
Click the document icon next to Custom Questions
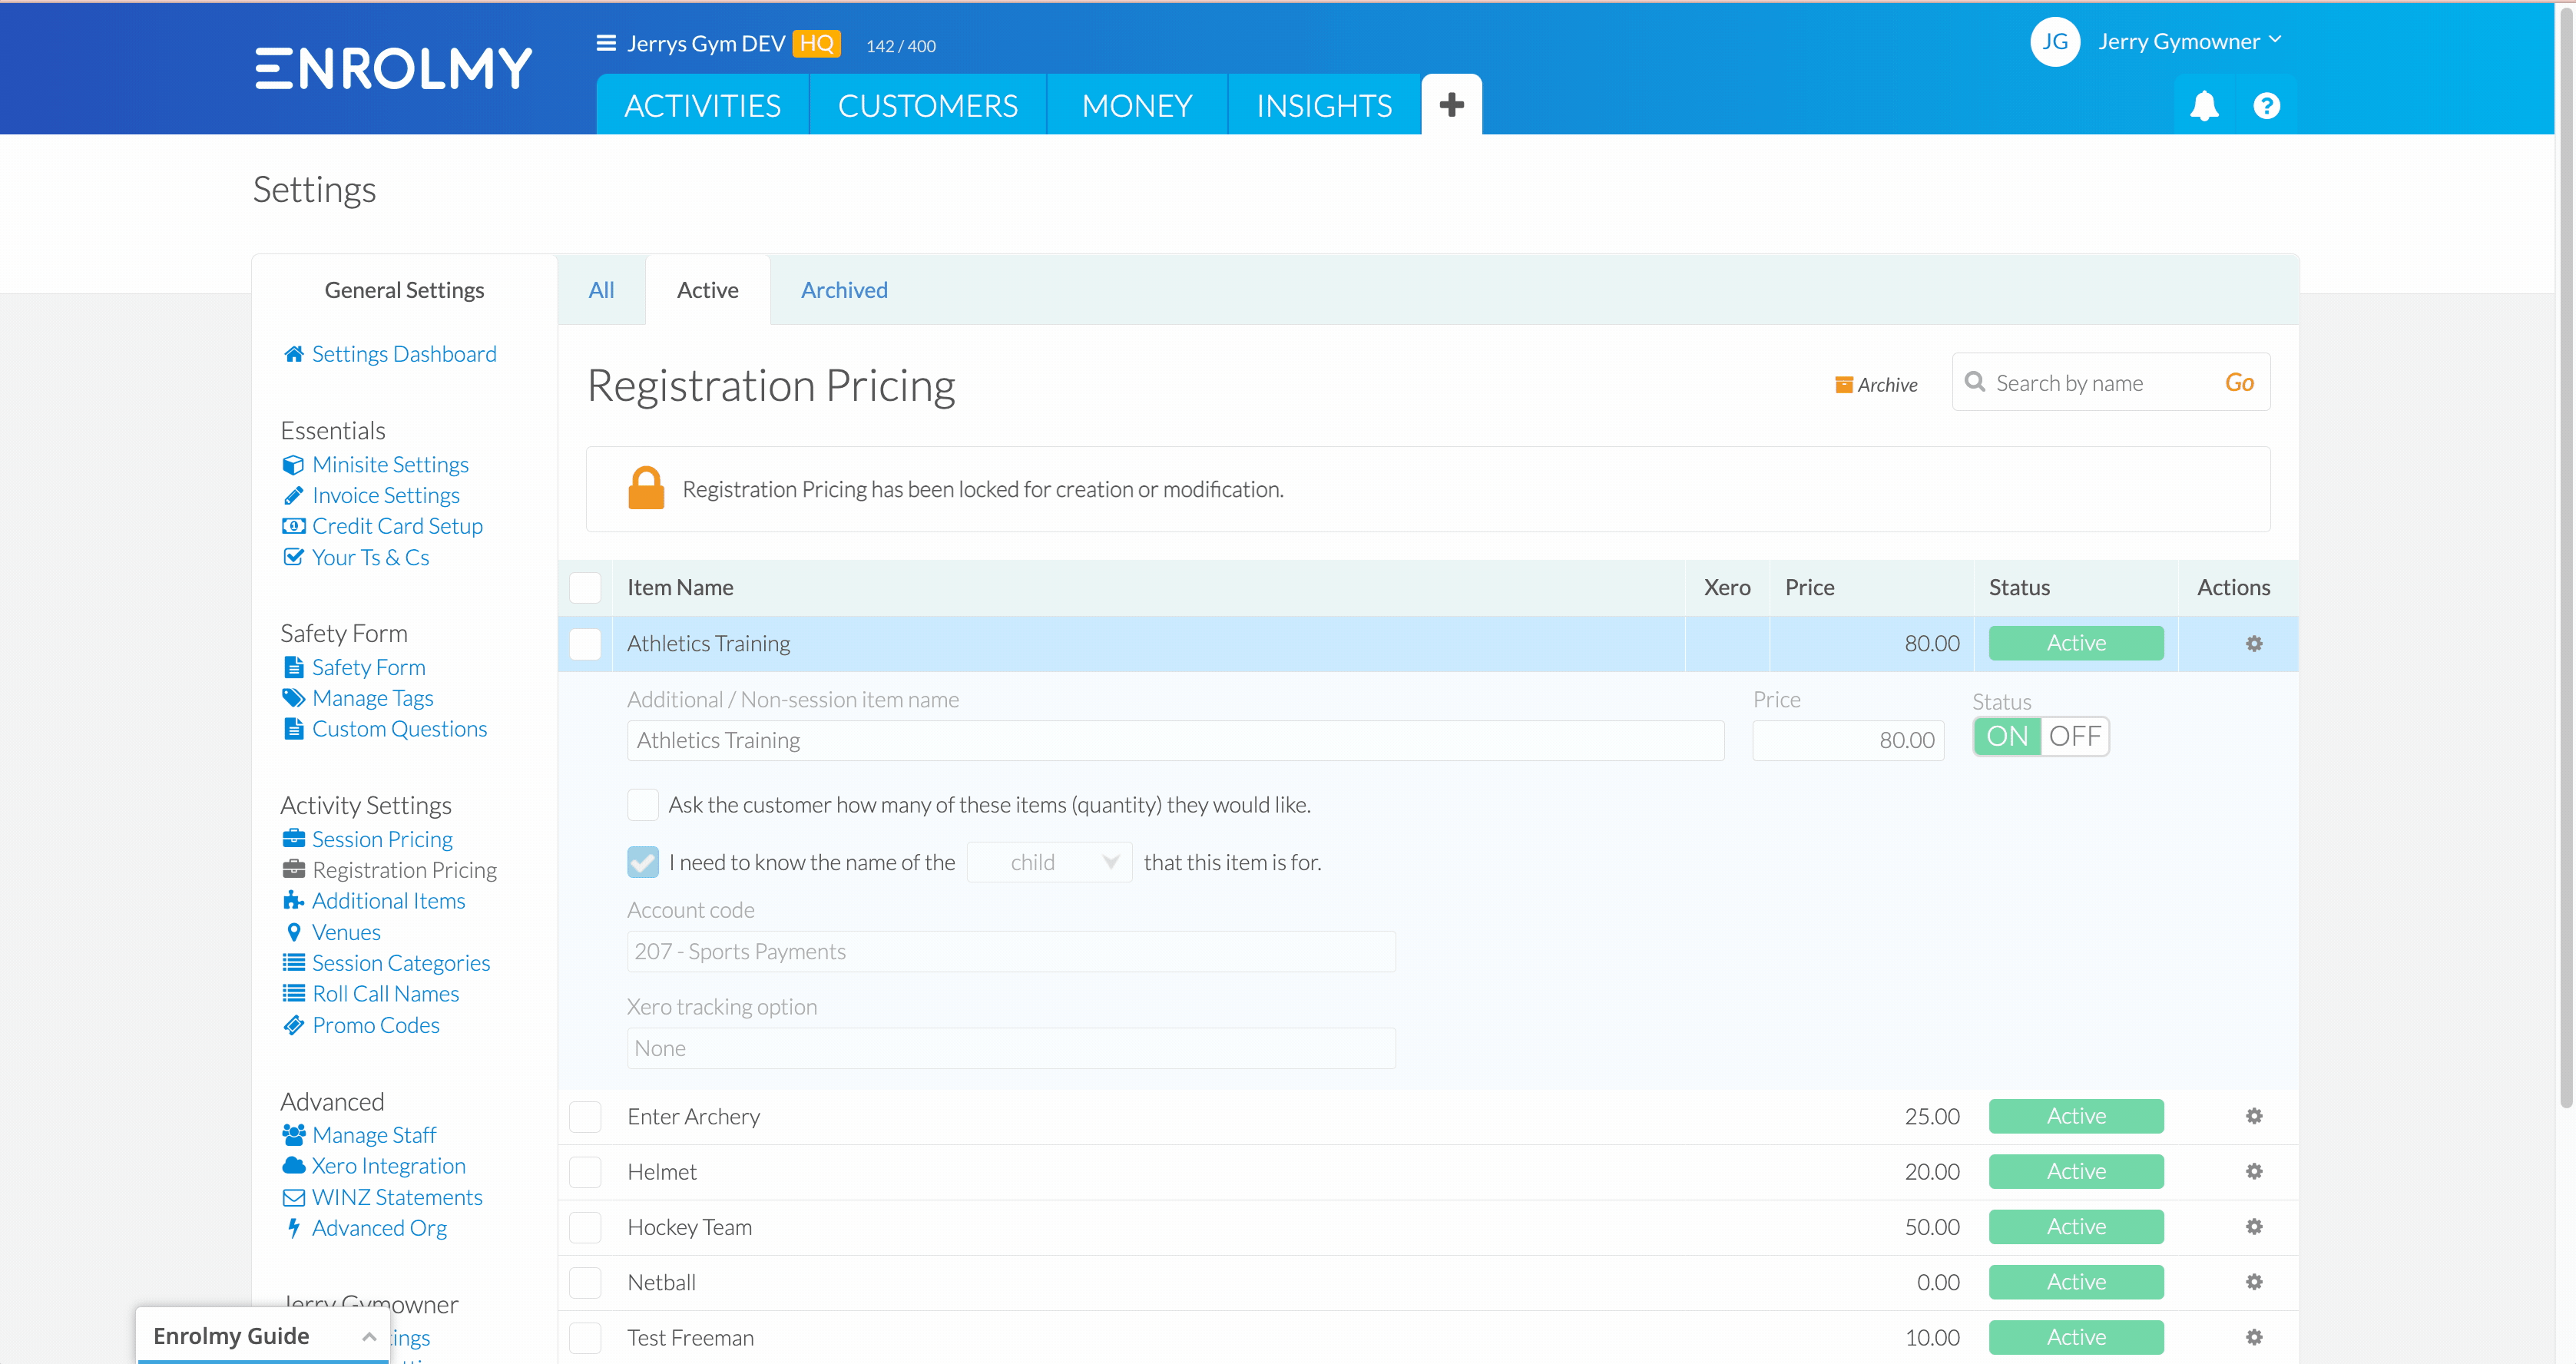293,729
